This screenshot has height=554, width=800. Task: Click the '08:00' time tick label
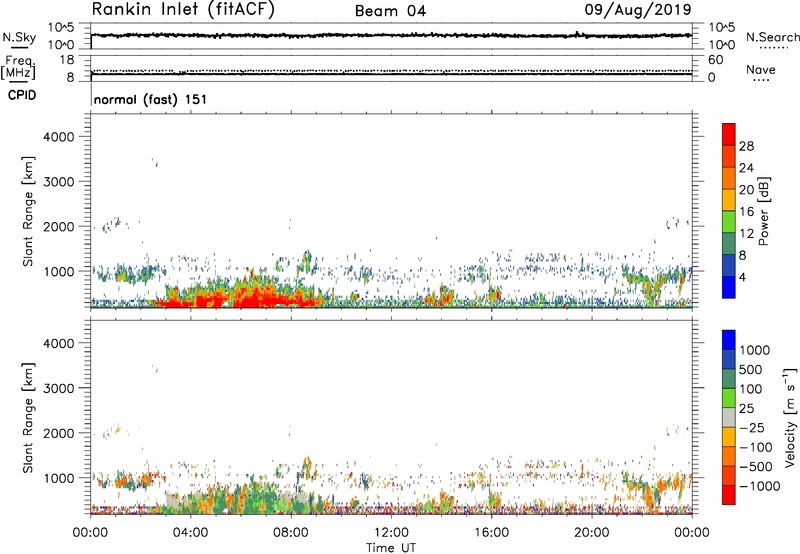point(291,533)
